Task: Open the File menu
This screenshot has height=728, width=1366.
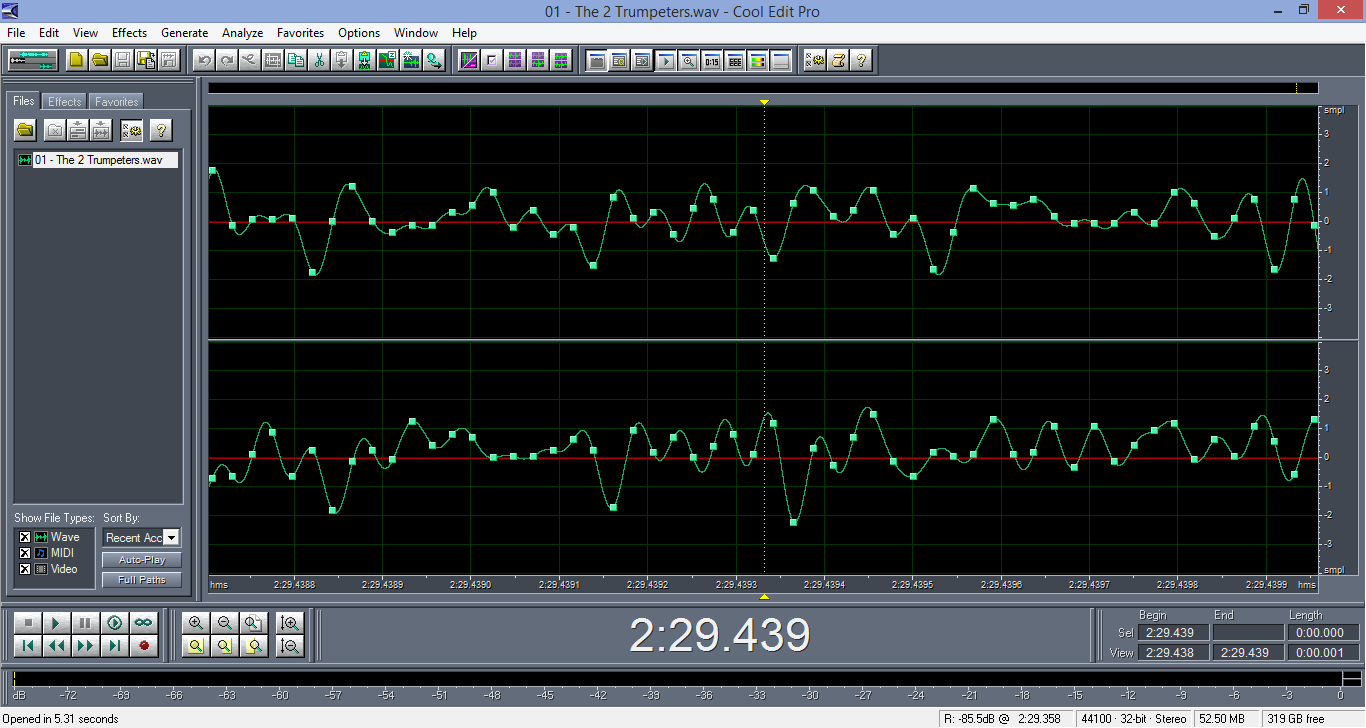Action: pyautogui.click(x=16, y=33)
